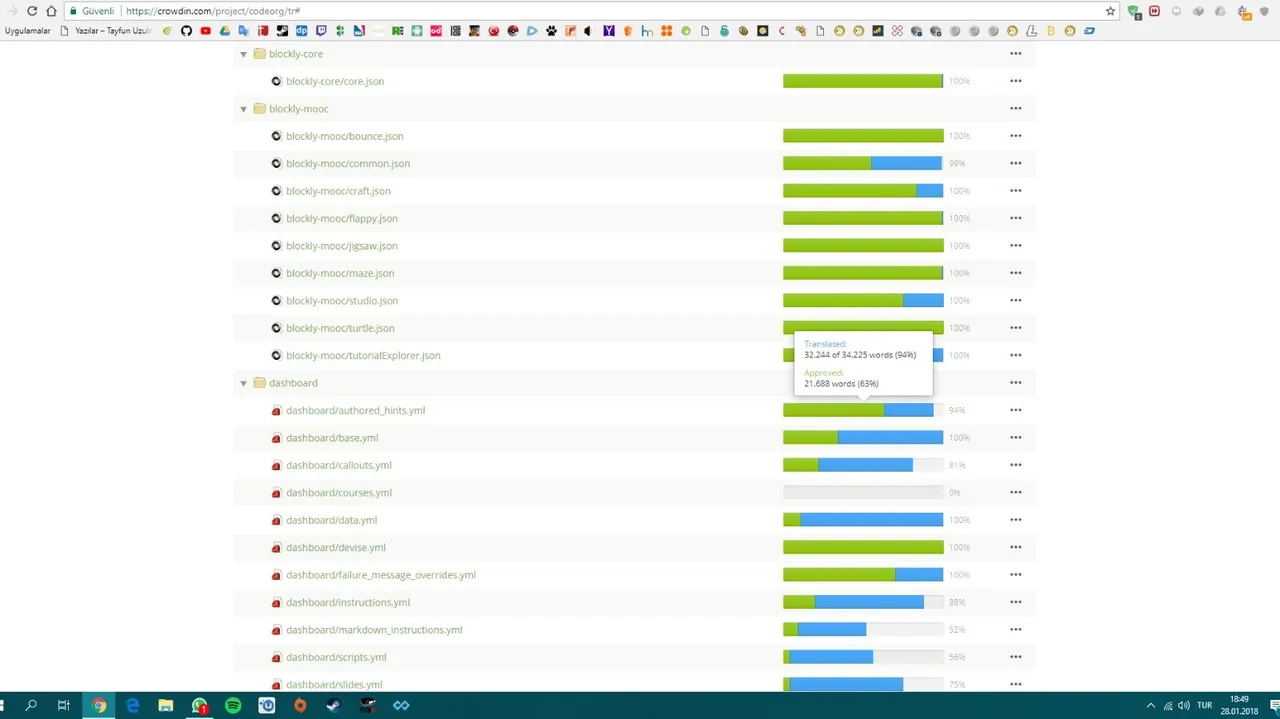Click the markdown_instructions.yml progress bar

[x=863, y=630]
